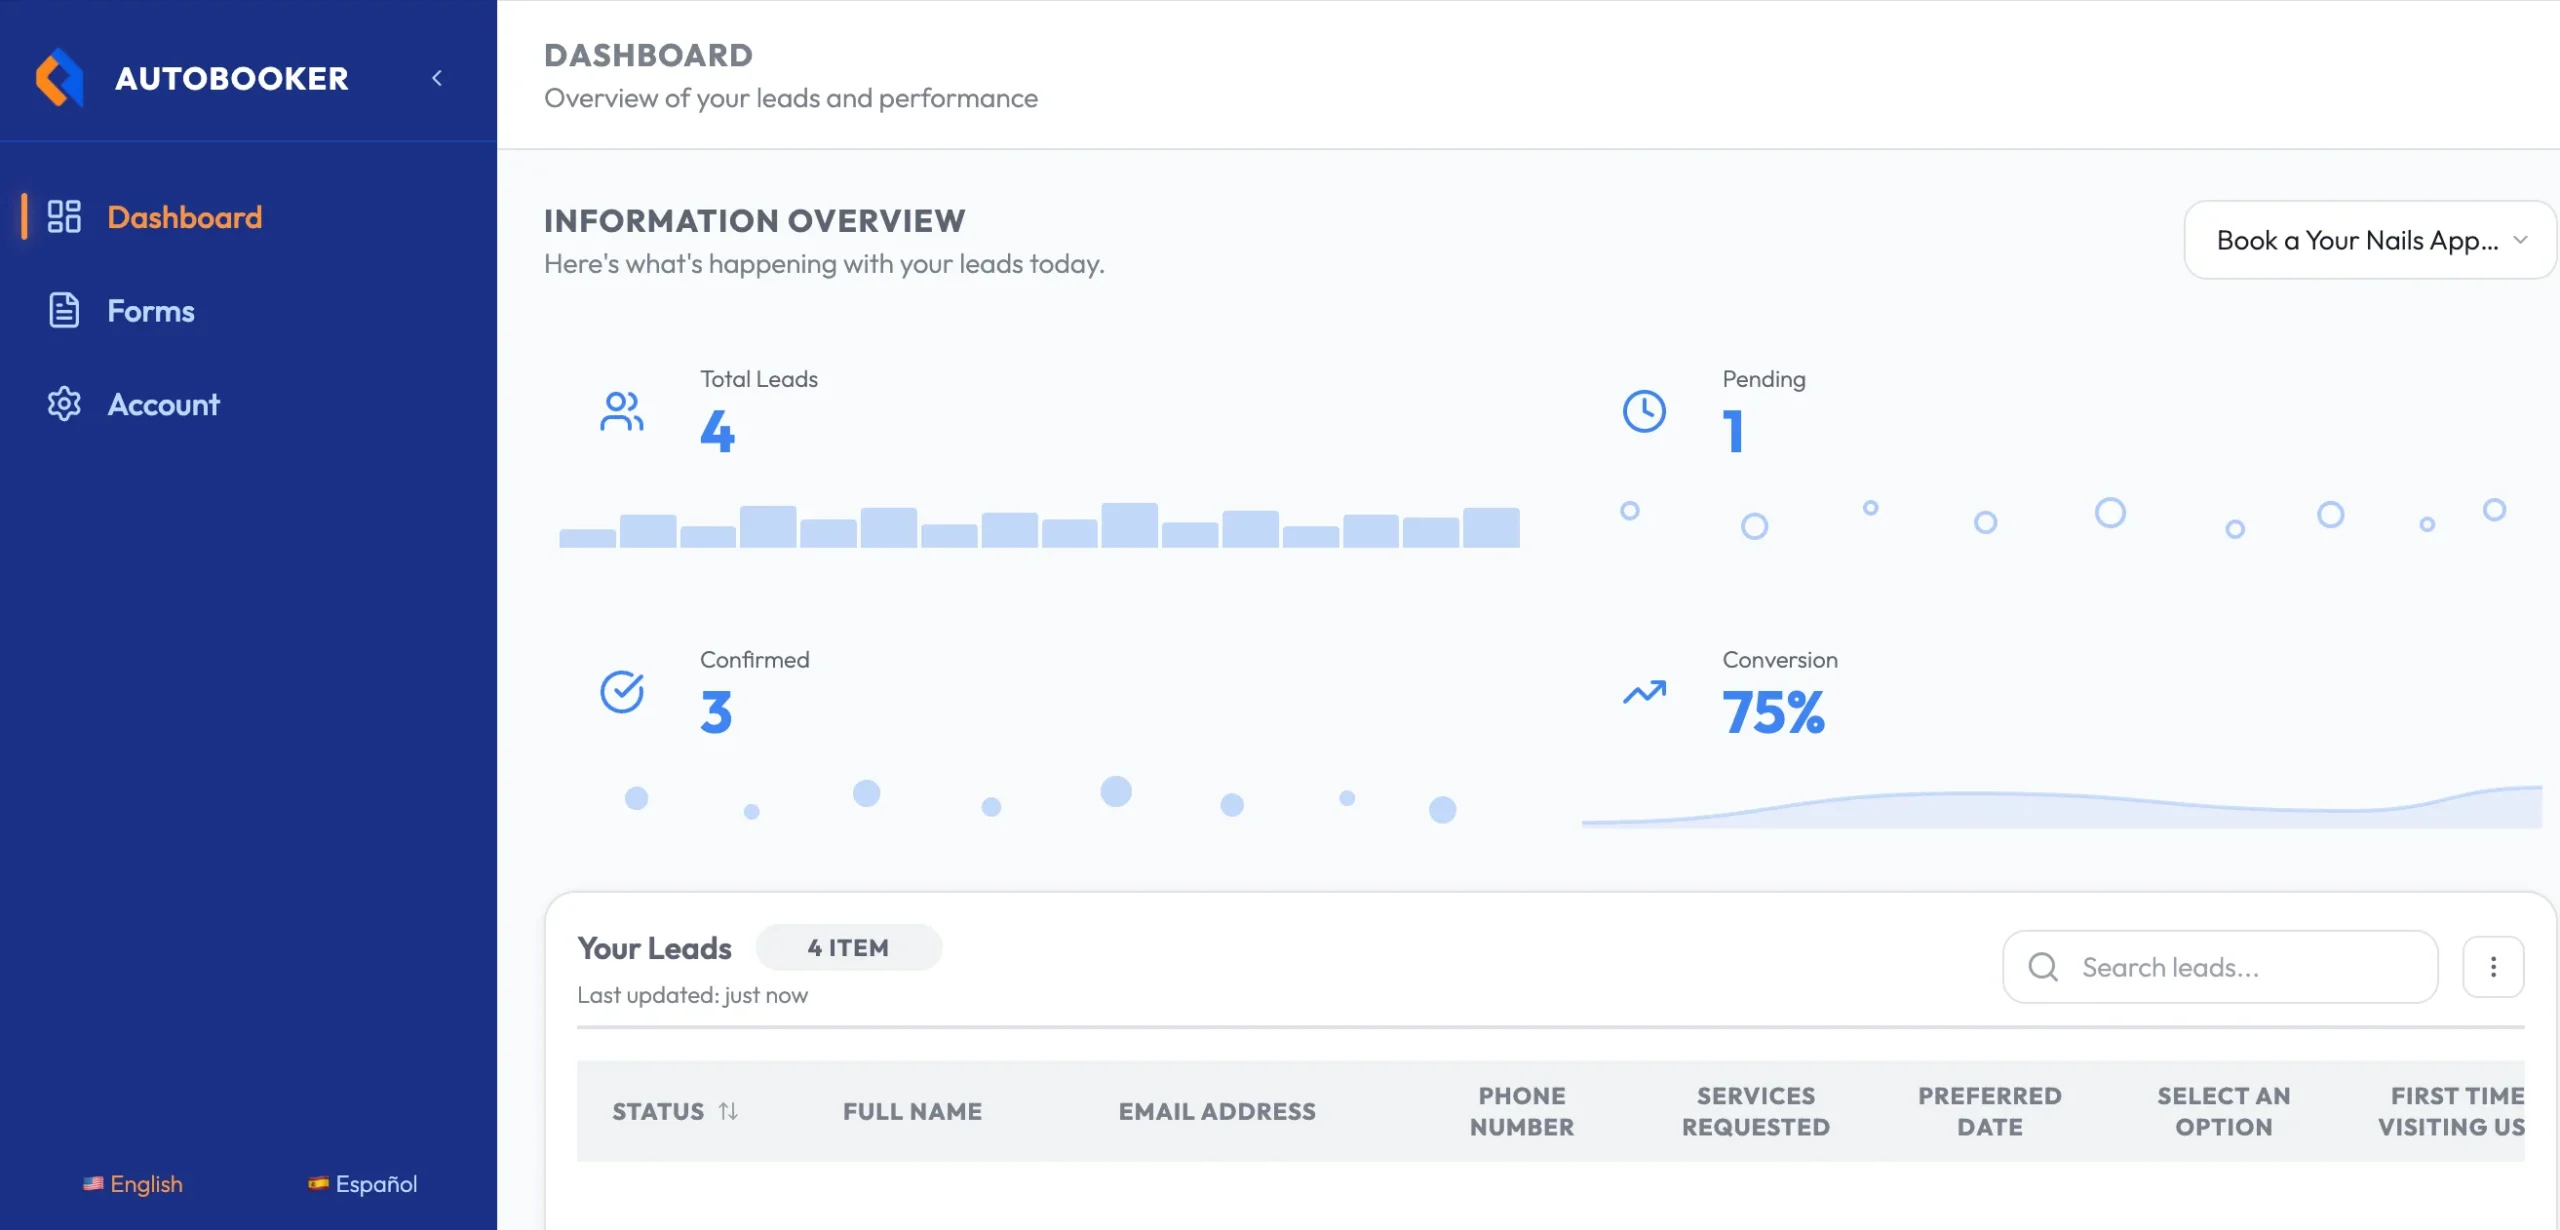Click the Pending clock icon
Screen dimensions: 2560x1230
tap(1644, 411)
